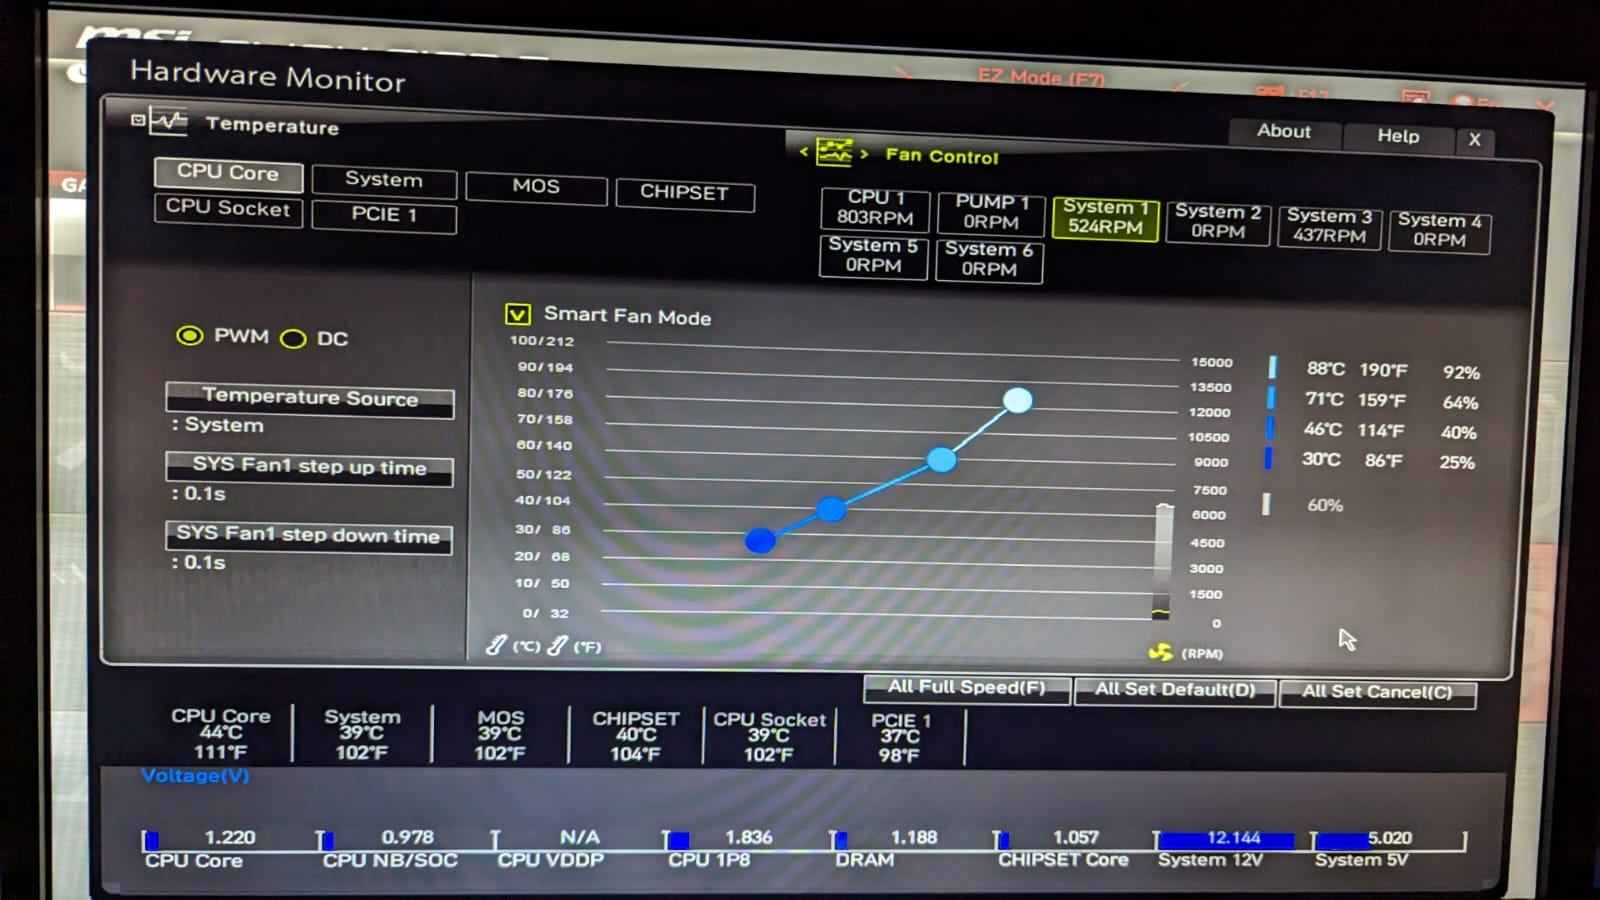
Task: Select the System 1 fan at 524RPM
Action: (x=1105, y=218)
